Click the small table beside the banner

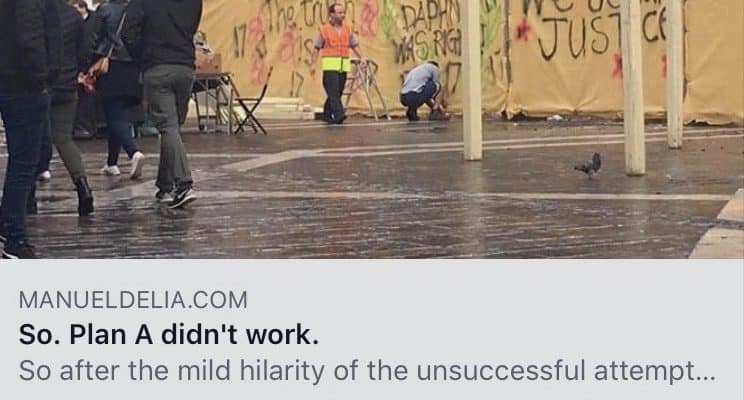[x=213, y=101]
